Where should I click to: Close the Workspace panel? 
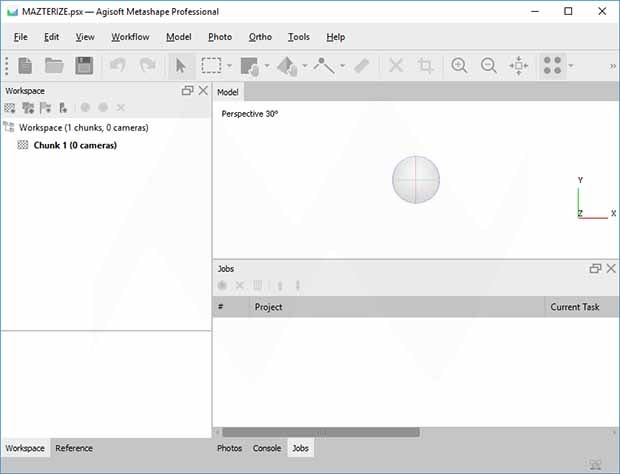(203, 91)
